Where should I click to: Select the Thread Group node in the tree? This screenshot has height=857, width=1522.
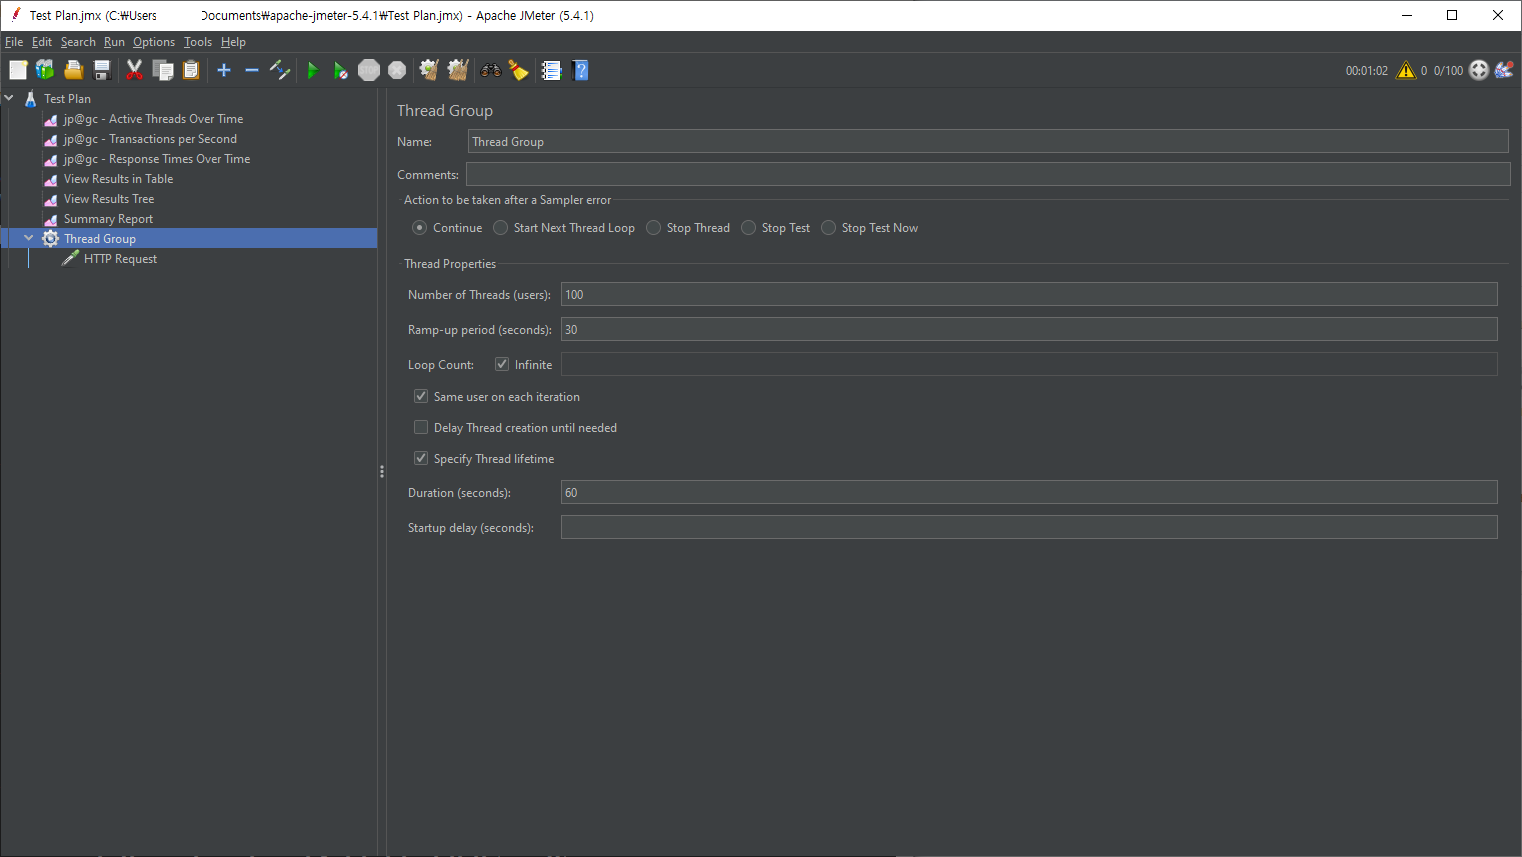pos(100,239)
